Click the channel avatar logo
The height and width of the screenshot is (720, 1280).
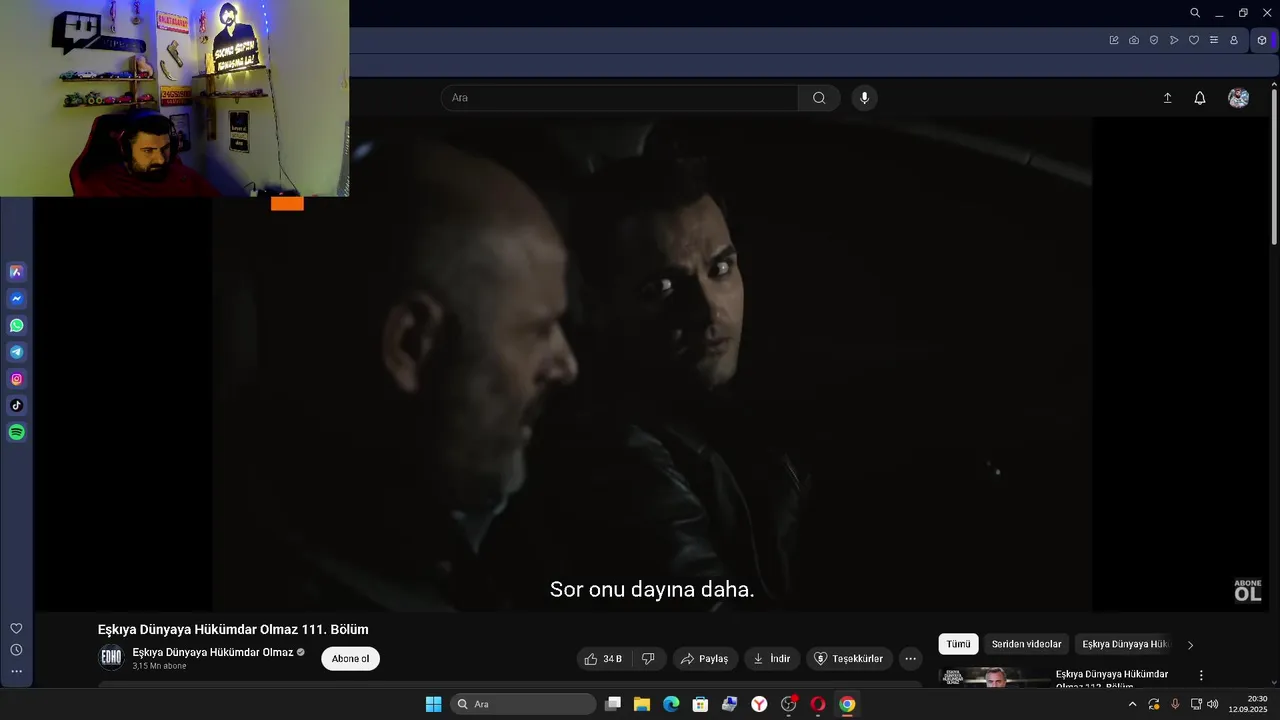[111, 658]
